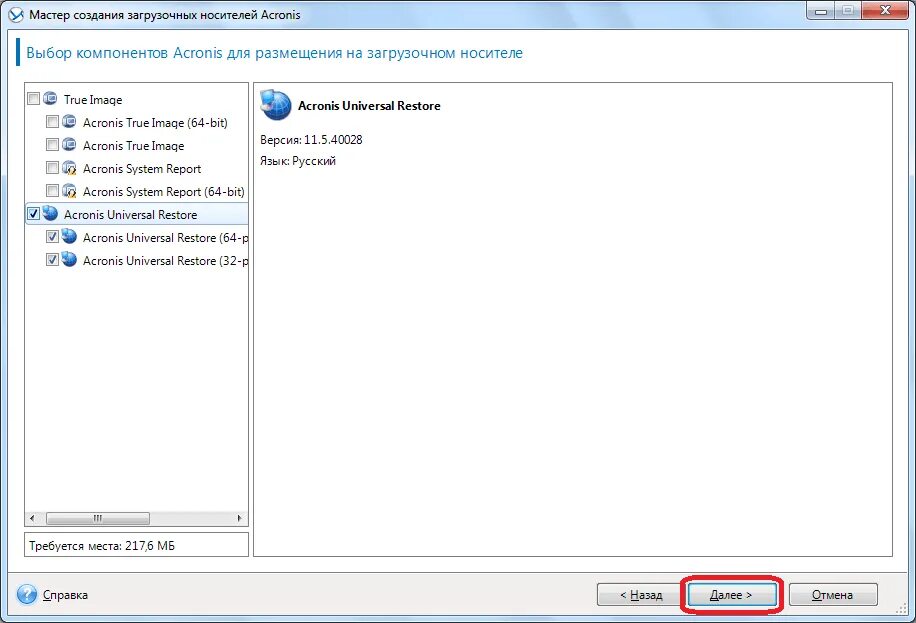Click the Acronis Universal Restore heading in details

coord(369,106)
